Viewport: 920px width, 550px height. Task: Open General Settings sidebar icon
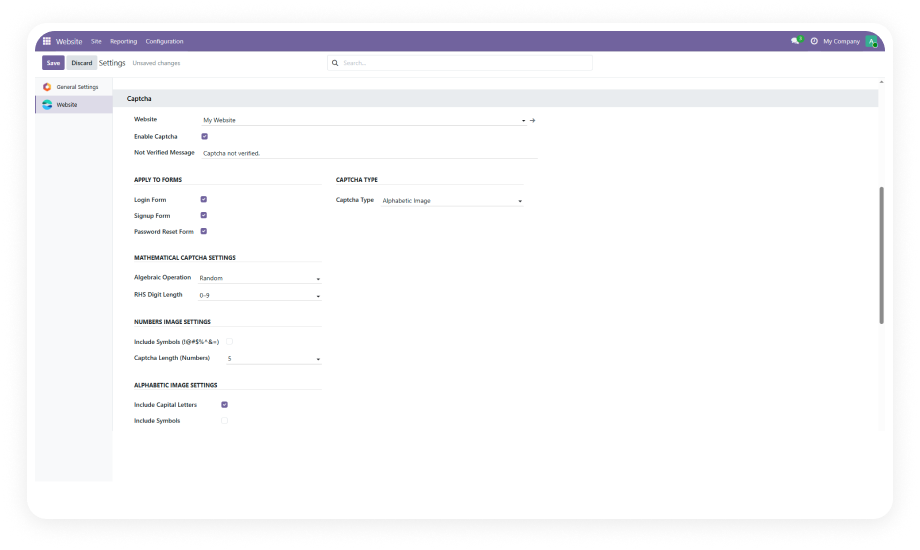[47, 87]
